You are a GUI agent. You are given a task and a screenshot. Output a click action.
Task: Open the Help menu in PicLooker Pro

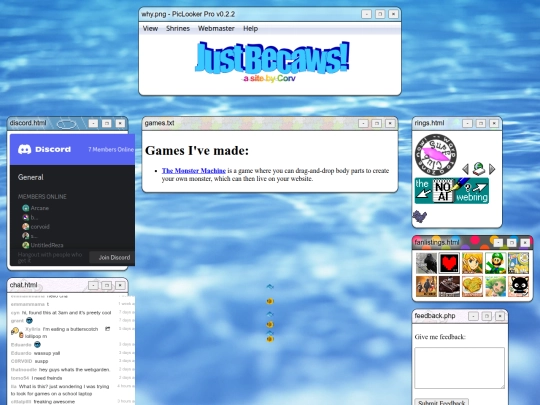pyautogui.click(x=250, y=29)
